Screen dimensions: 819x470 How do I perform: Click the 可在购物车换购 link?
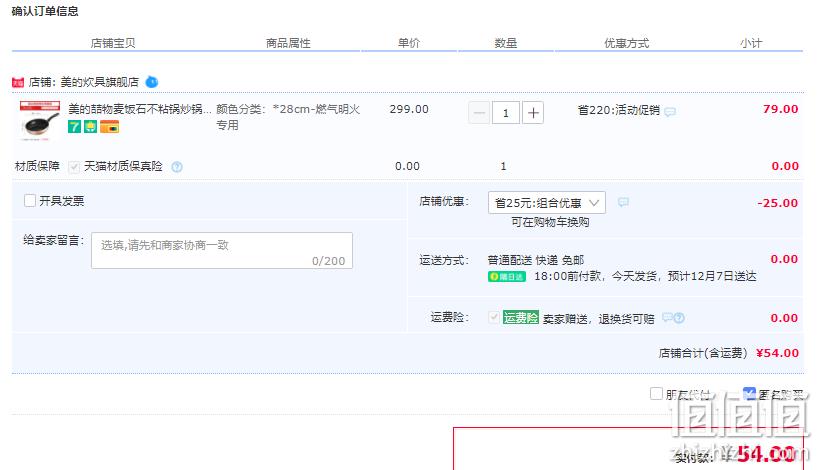(x=550, y=222)
